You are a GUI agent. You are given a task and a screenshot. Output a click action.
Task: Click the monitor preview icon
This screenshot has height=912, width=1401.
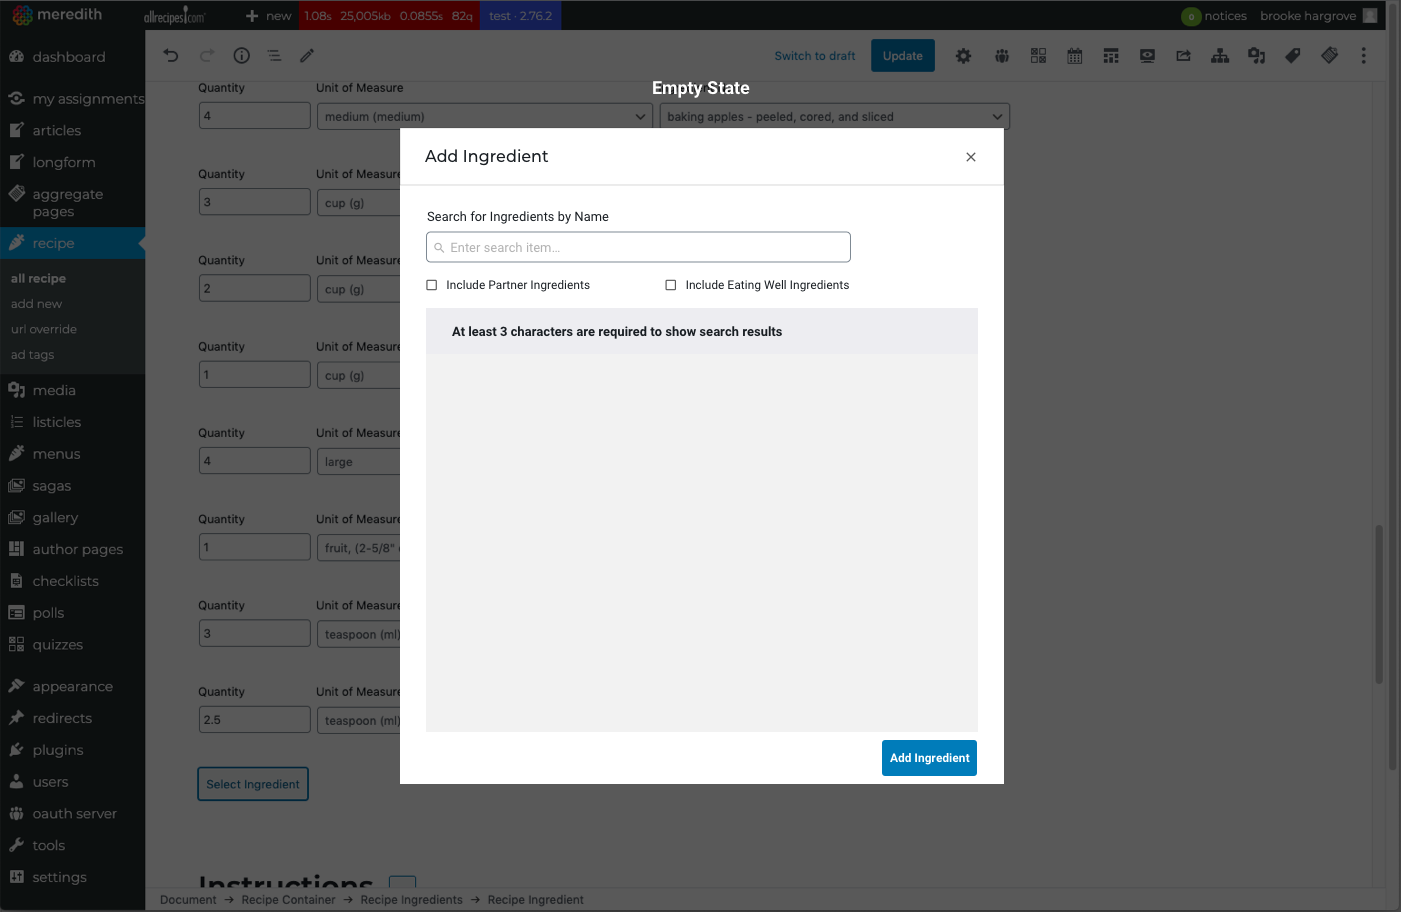pyautogui.click(x=1147, y=56)
